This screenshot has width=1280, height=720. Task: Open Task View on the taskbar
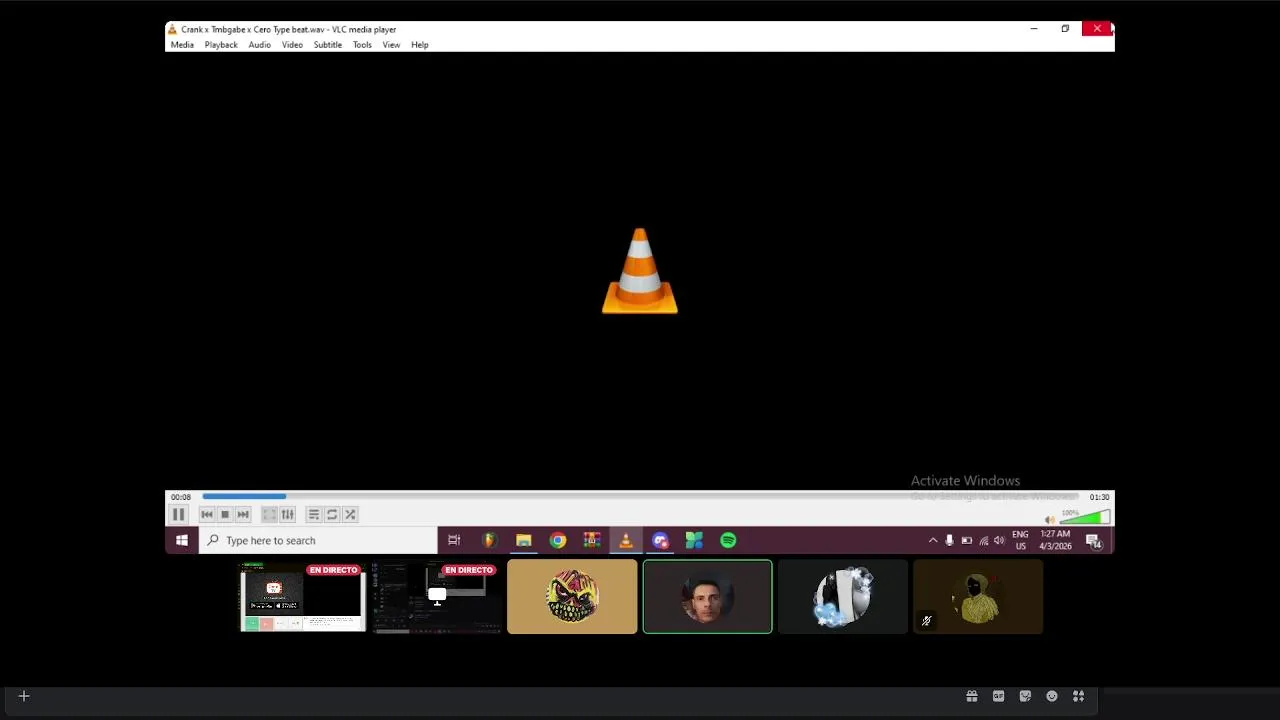pyautogui.click(x=454, y=541)
